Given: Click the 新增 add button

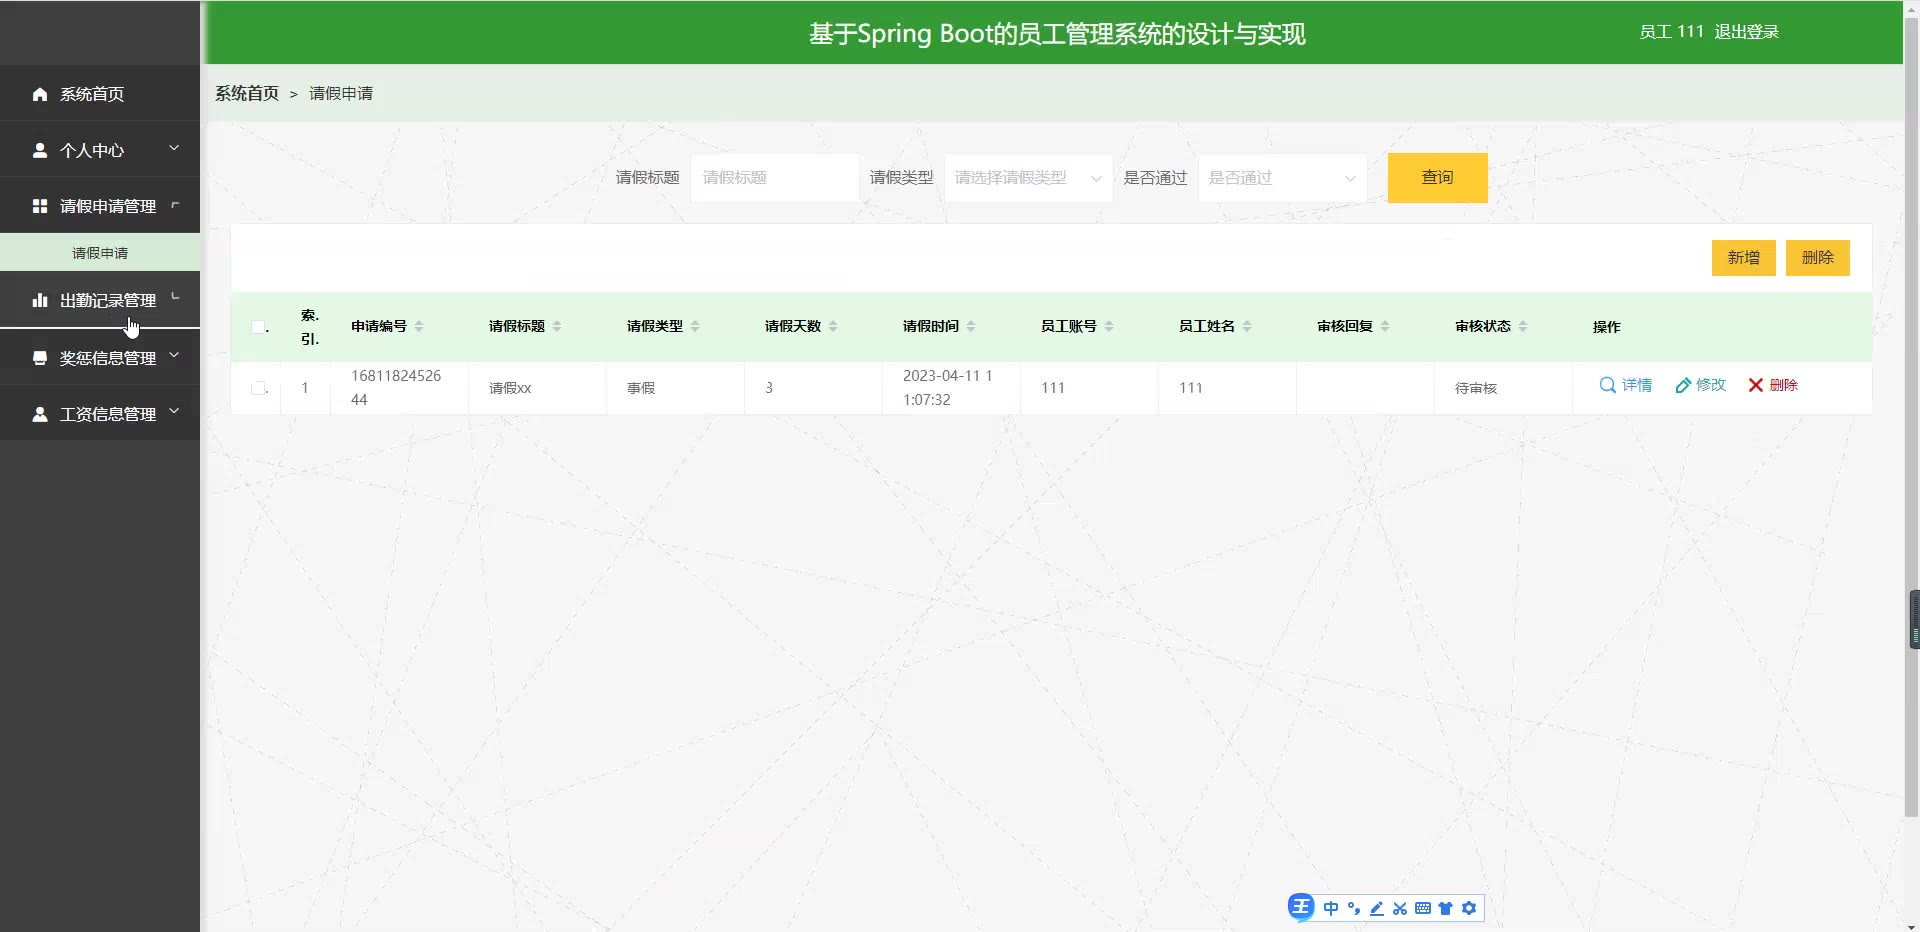Looking at the screenshot, I should pos(1743,258).
